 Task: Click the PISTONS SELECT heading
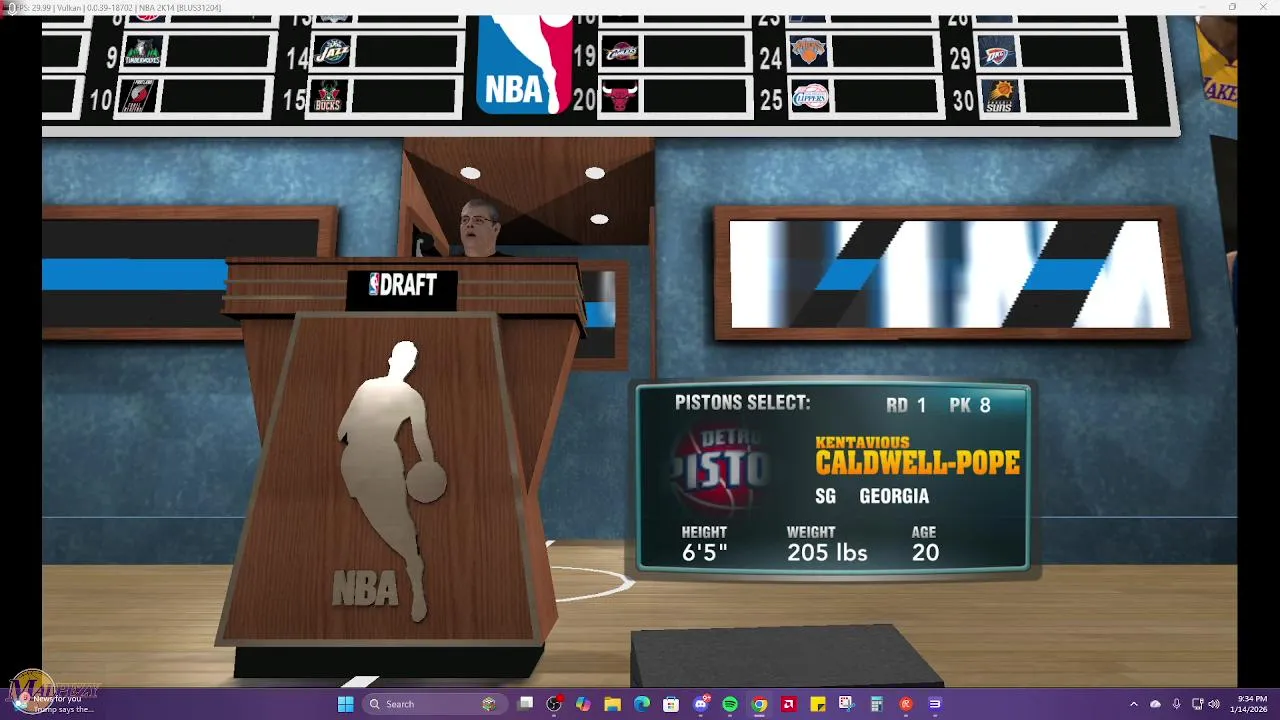point(742,402)
